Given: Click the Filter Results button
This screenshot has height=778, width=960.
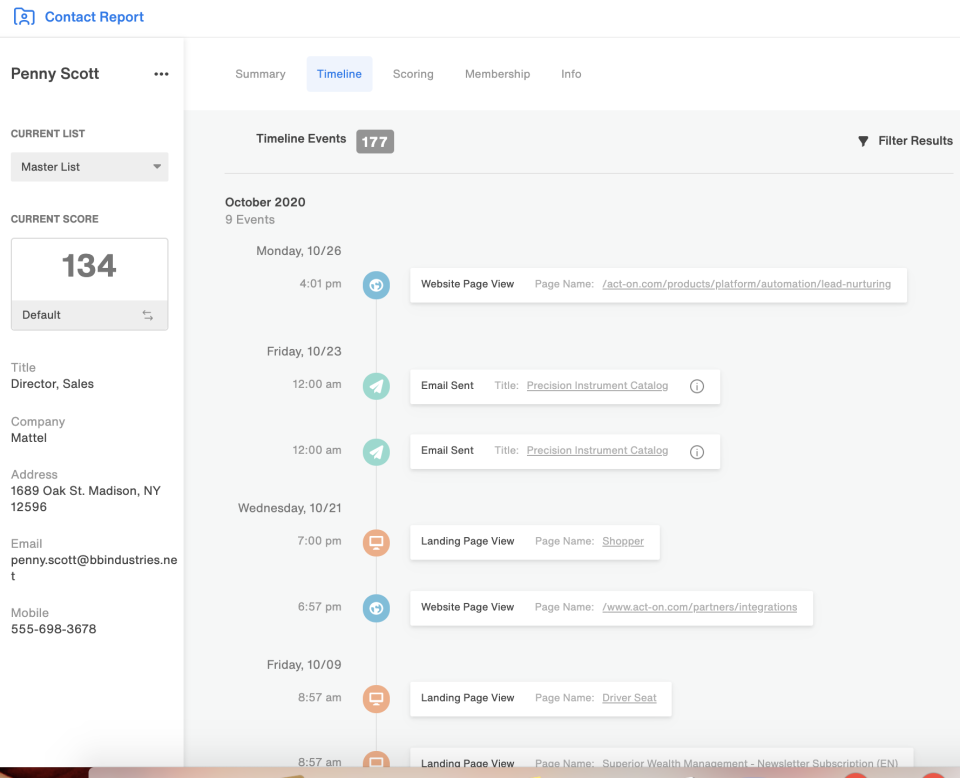Looking at the screenshot, I should (x=905, y=141).
